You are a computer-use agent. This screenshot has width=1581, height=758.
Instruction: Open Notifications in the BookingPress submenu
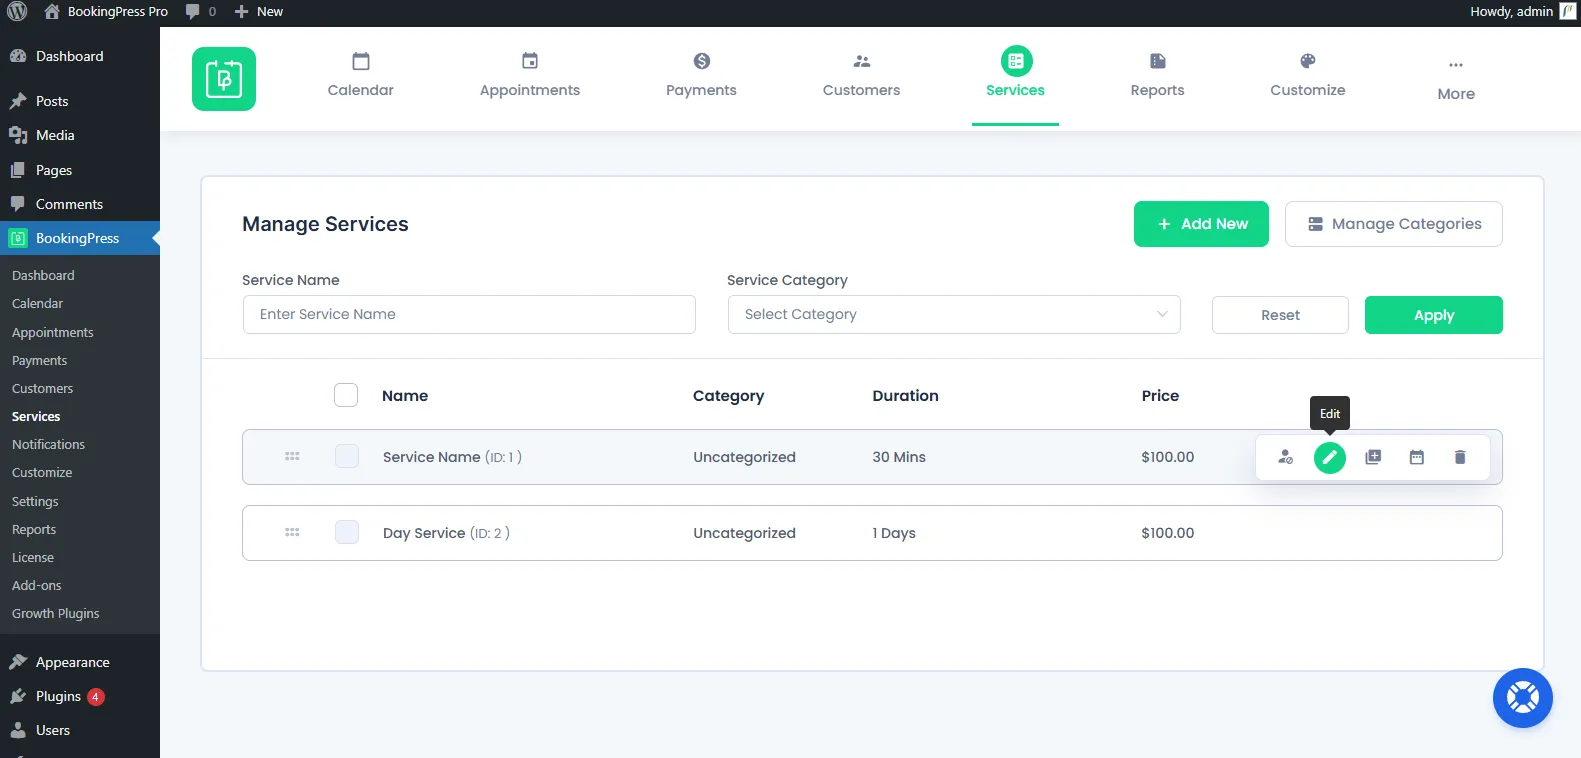coord(48,444)
